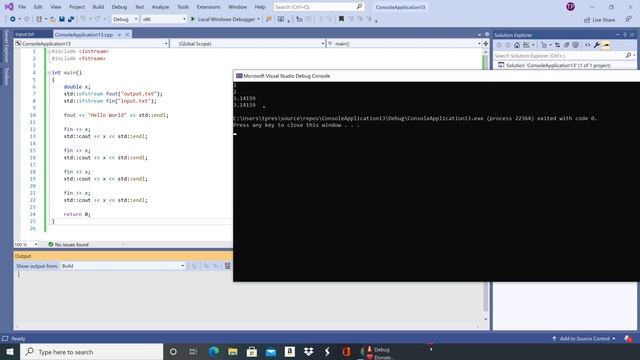
Task: Click the Live Share button
Action: pos(599,20)
